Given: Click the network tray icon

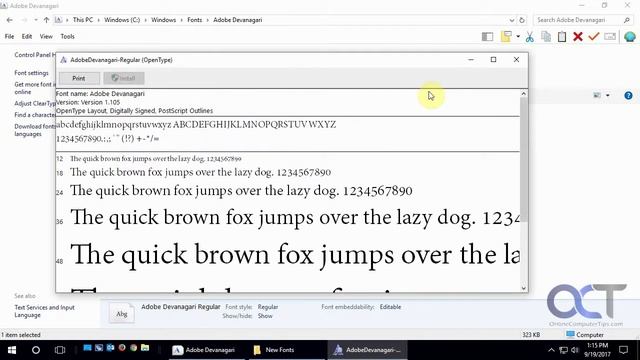Looking at the screenshot, I should [563, 350].
